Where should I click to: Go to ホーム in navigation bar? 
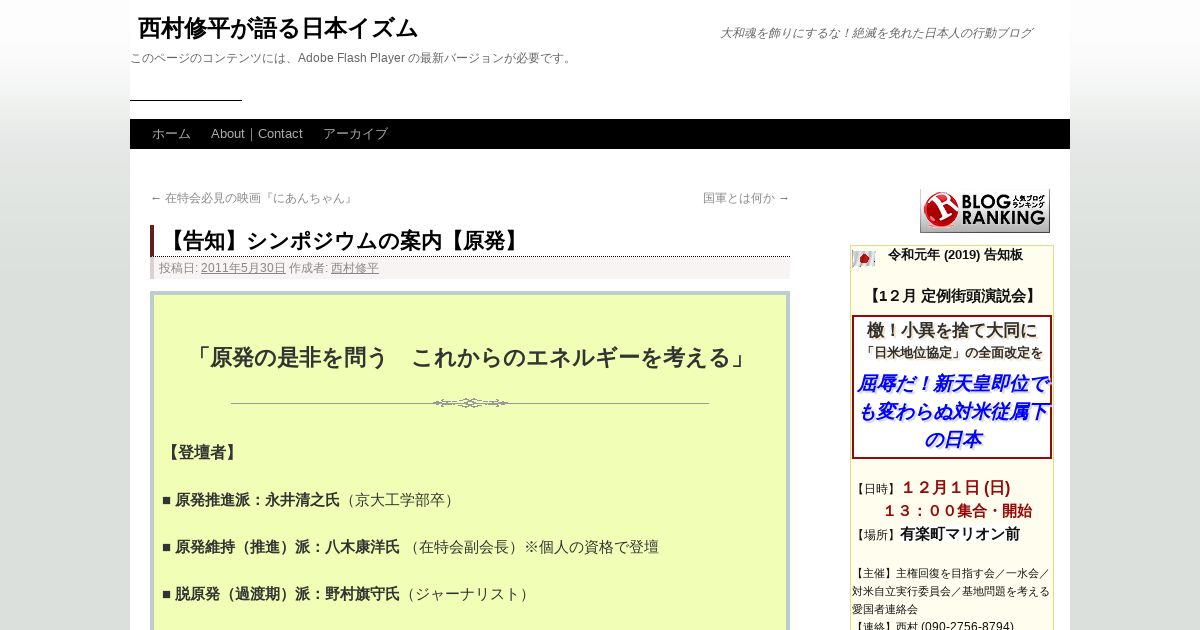click(171, 134)
